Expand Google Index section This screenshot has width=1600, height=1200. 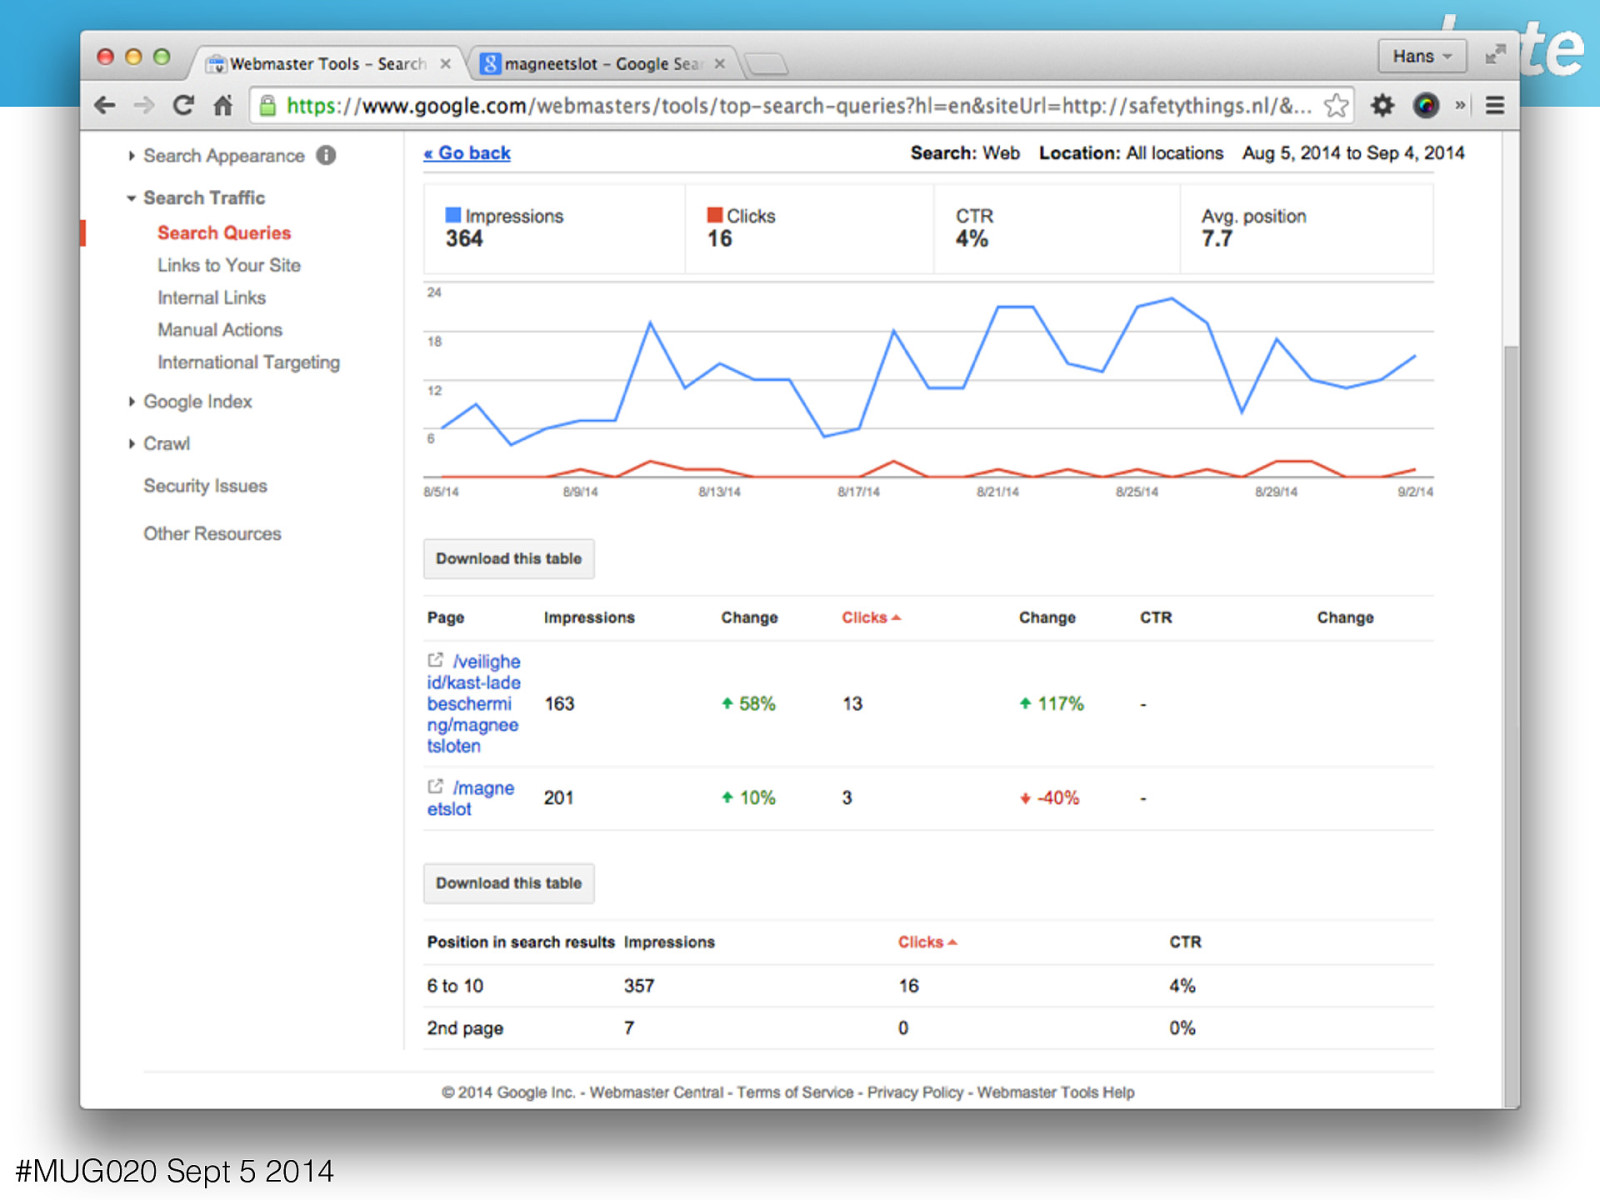pos(190,401)
